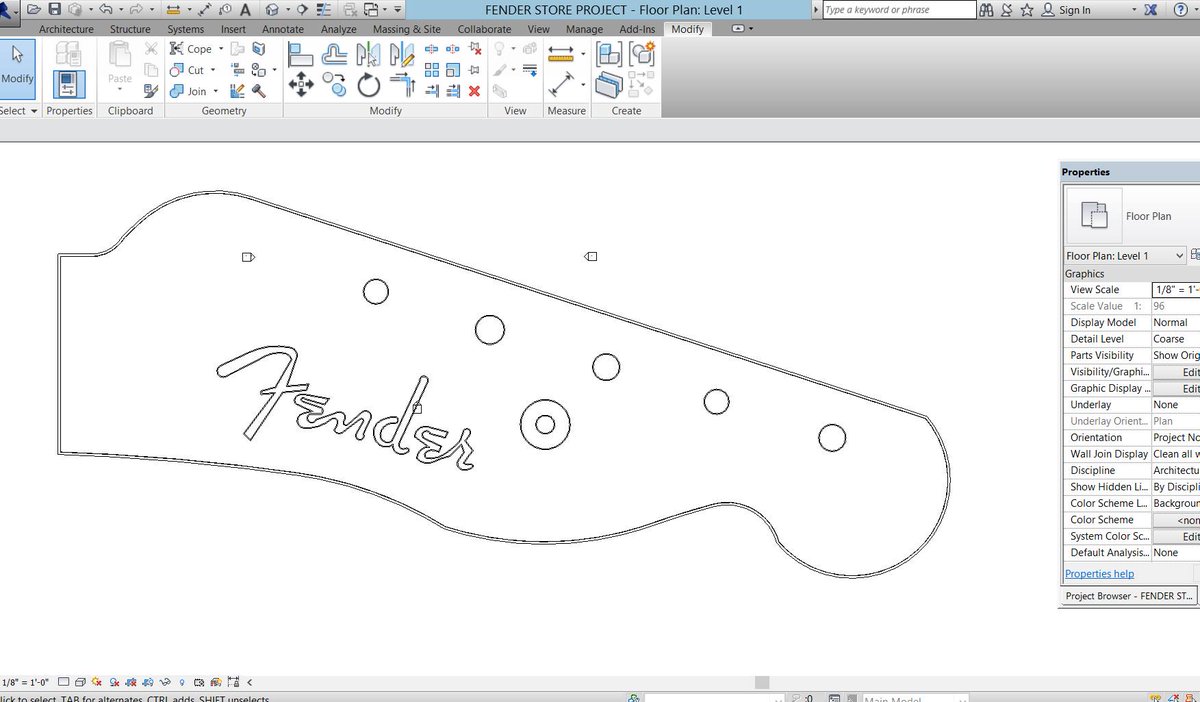Open the Structure ribbon tab
1200x702 pixels.
[x=130, y=29]
